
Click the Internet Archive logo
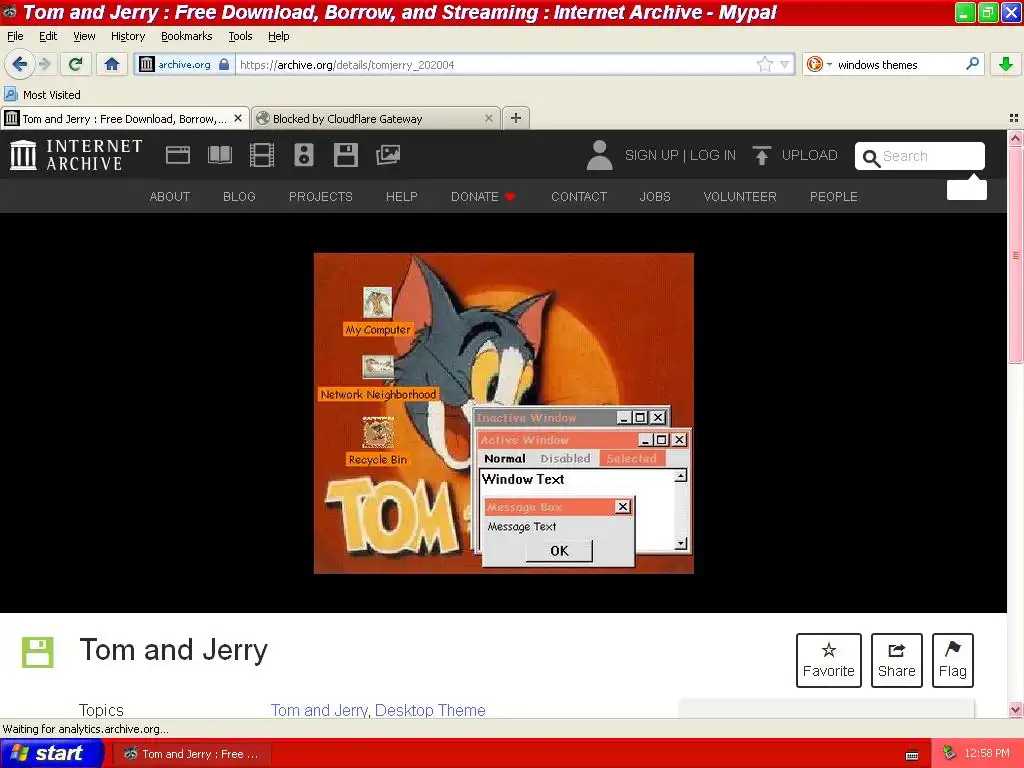[x=76, y=155]
